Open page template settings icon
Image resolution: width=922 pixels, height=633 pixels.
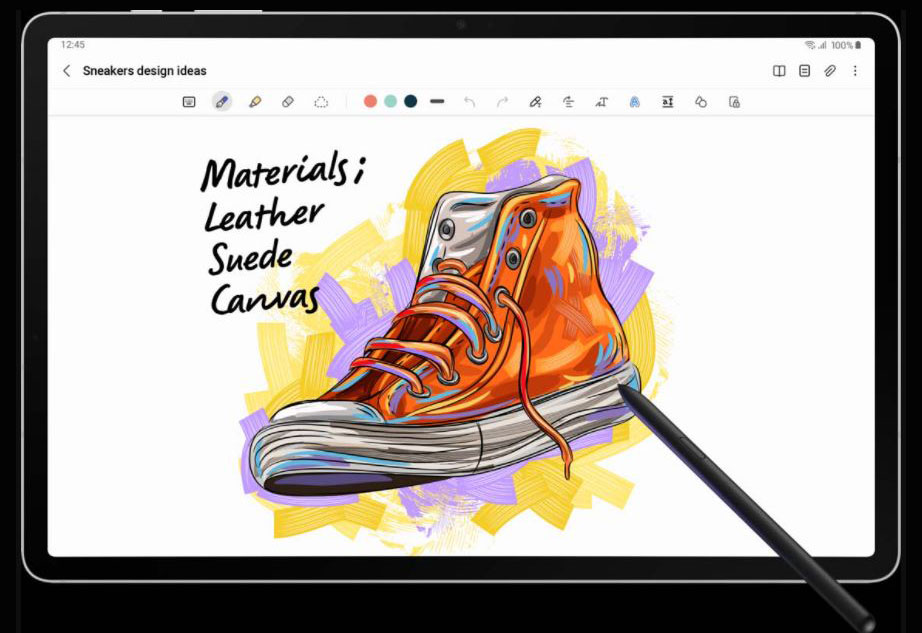pos(804,71)
